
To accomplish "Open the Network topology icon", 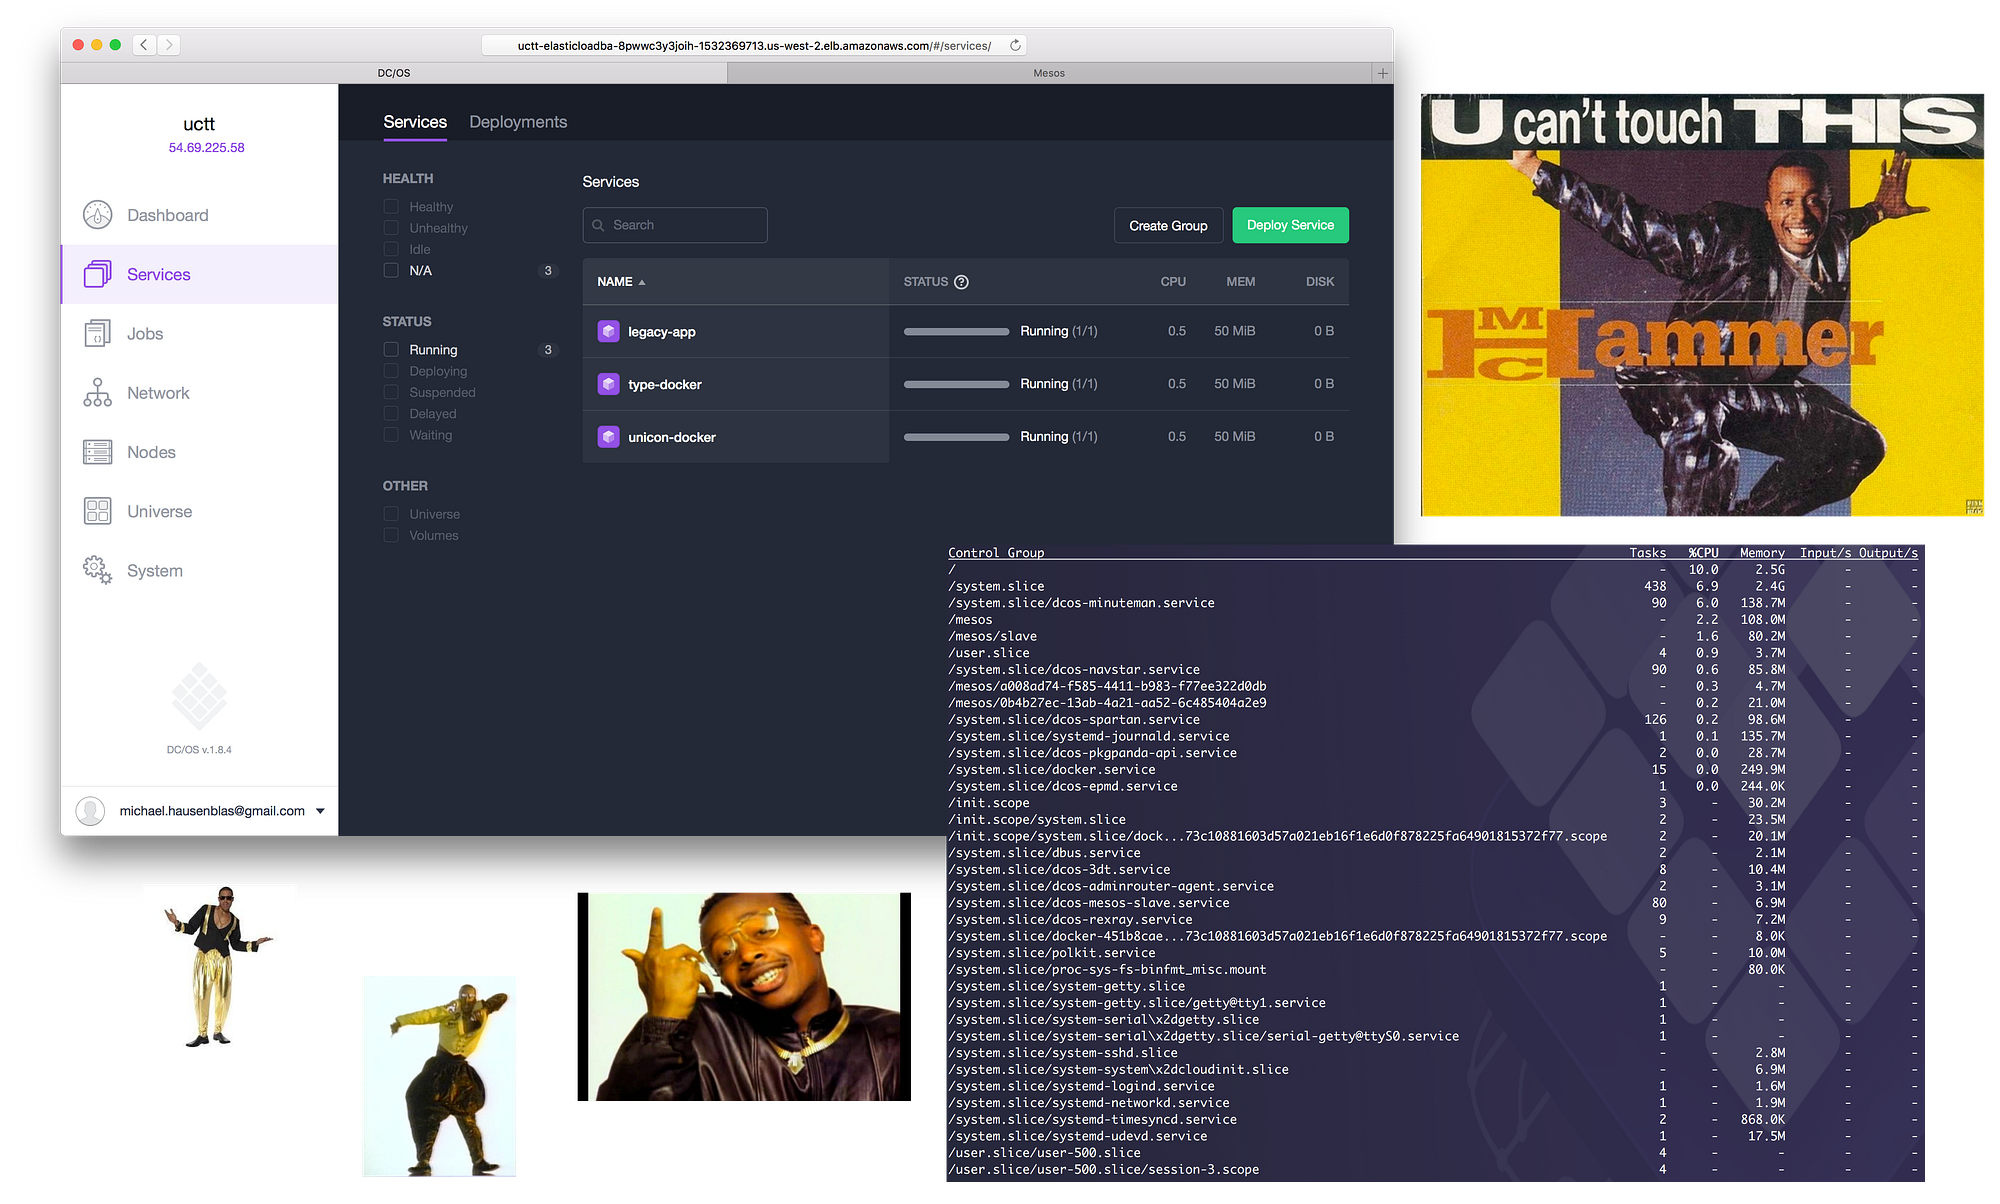I will pyautogui.click(x=97, y=393).
